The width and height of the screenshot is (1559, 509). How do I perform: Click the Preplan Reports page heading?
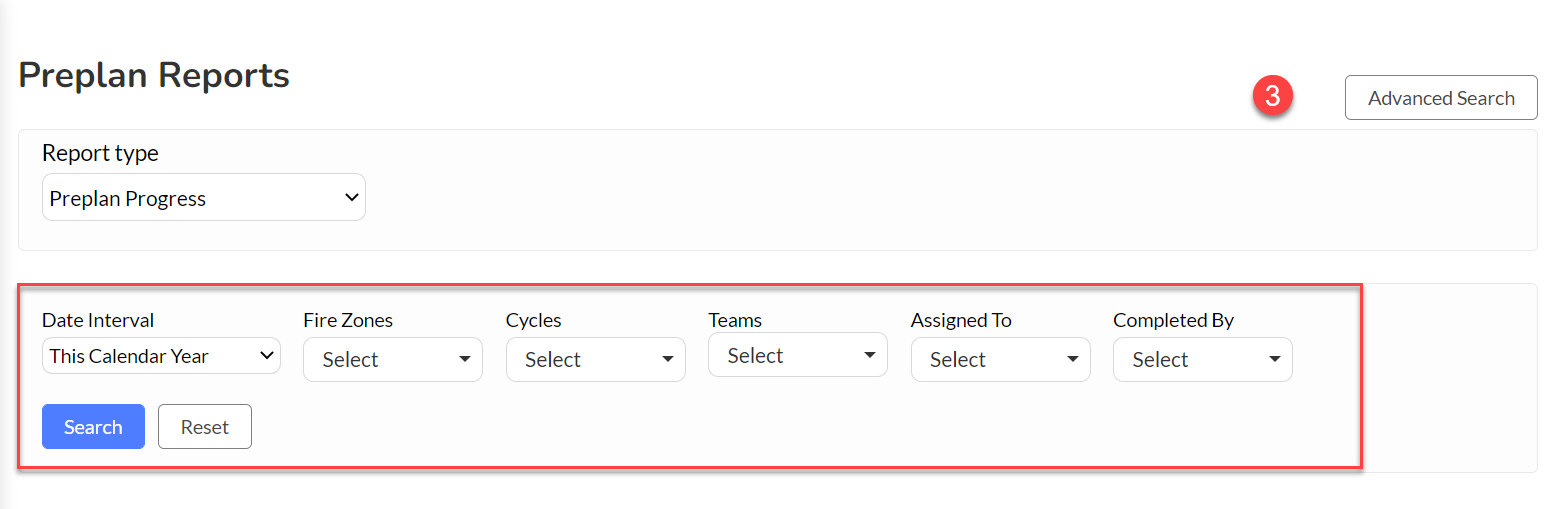click(x=154, y=75)
